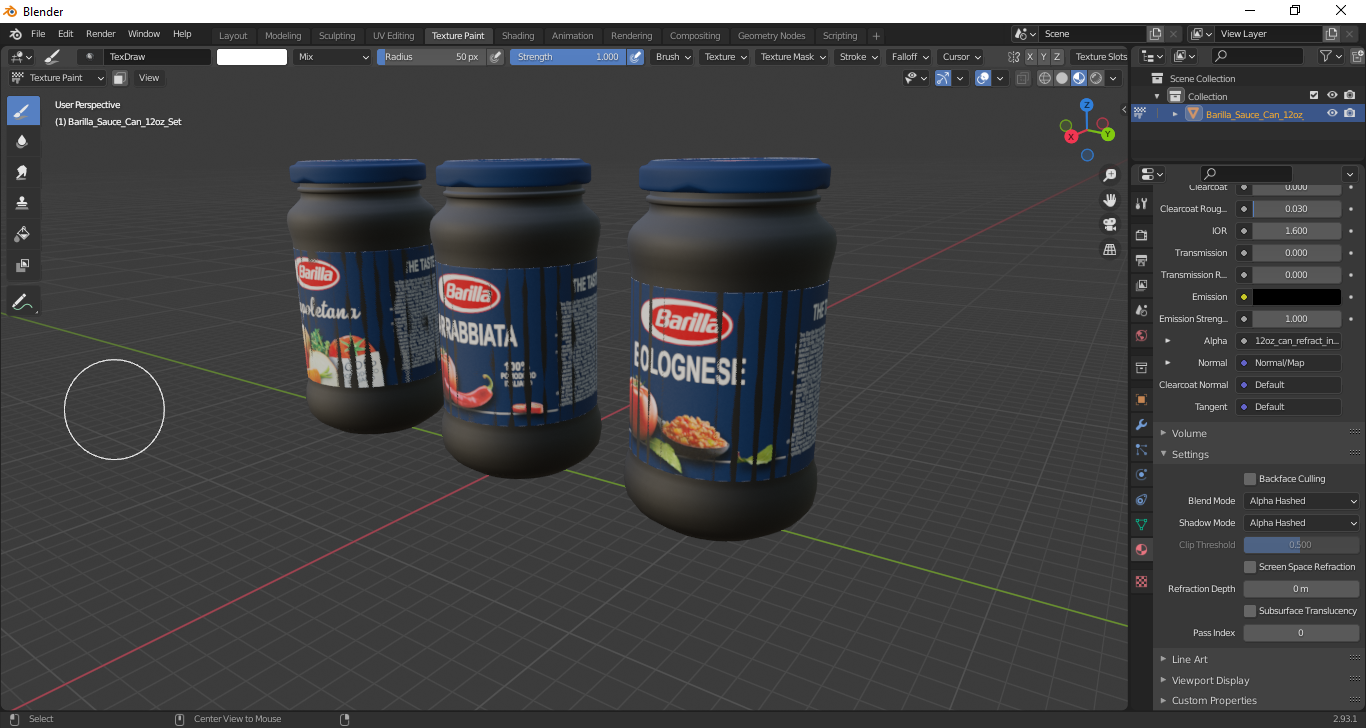Switch to the Shading workspace tab
Viewport: 1366px width, 728px height.
(x=518, y=36)
